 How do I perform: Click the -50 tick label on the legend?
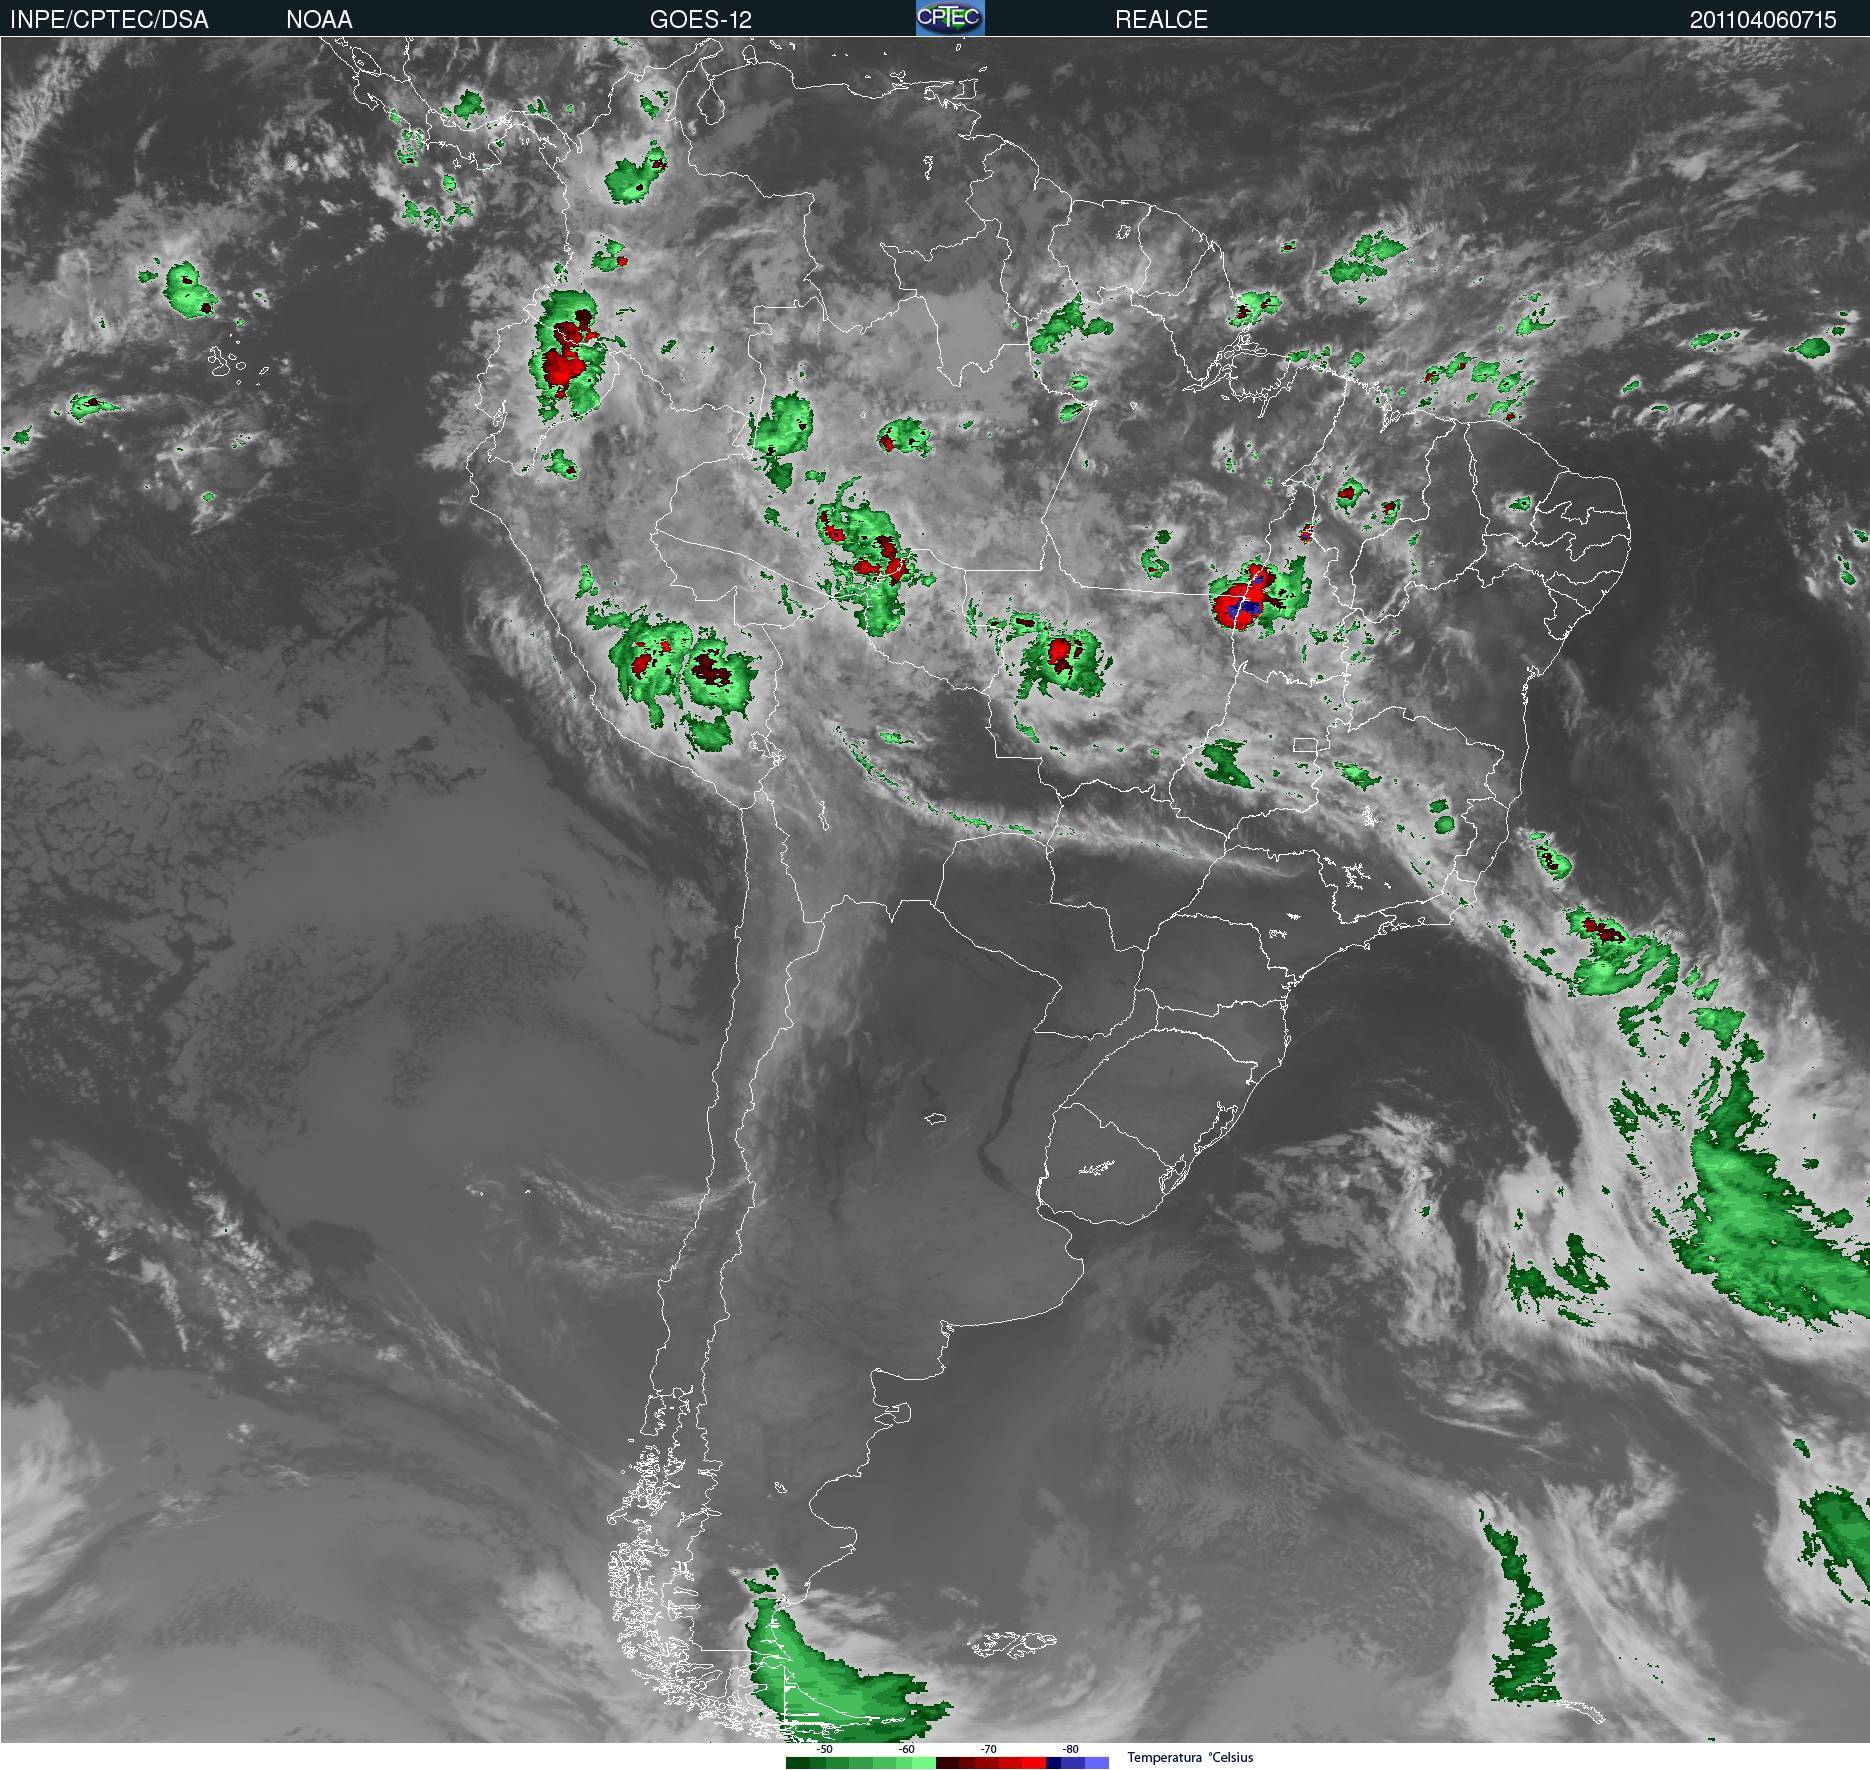click(x=824, y=1749)
